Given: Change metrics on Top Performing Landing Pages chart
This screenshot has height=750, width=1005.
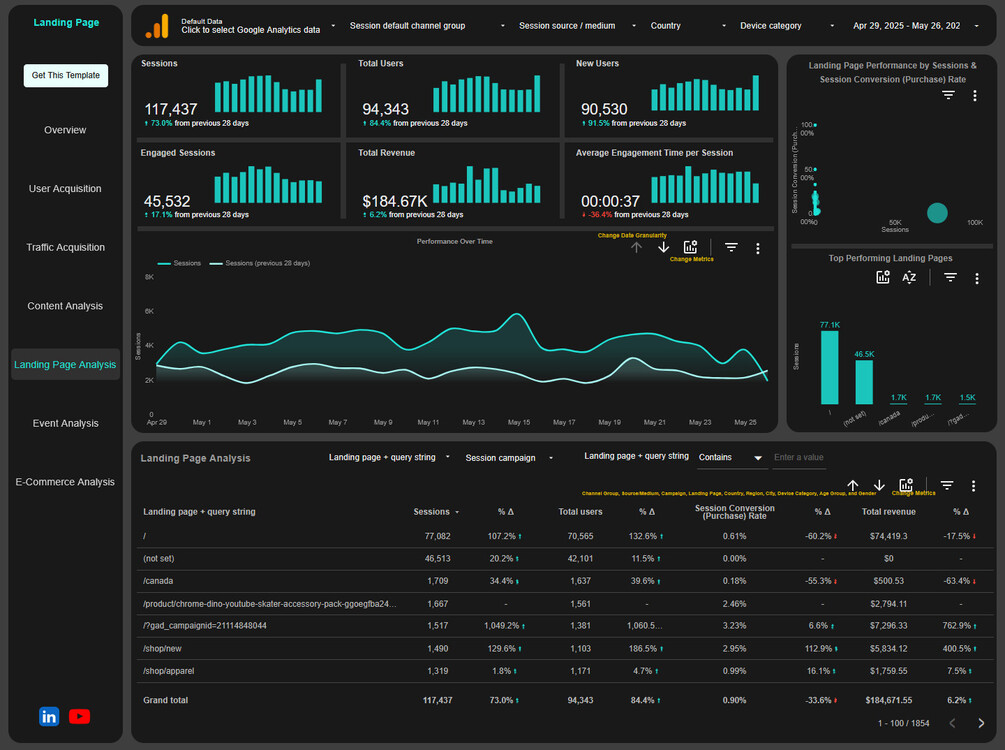Looking at the screenshot, I should pyautogui.click(x=883, y=277).
